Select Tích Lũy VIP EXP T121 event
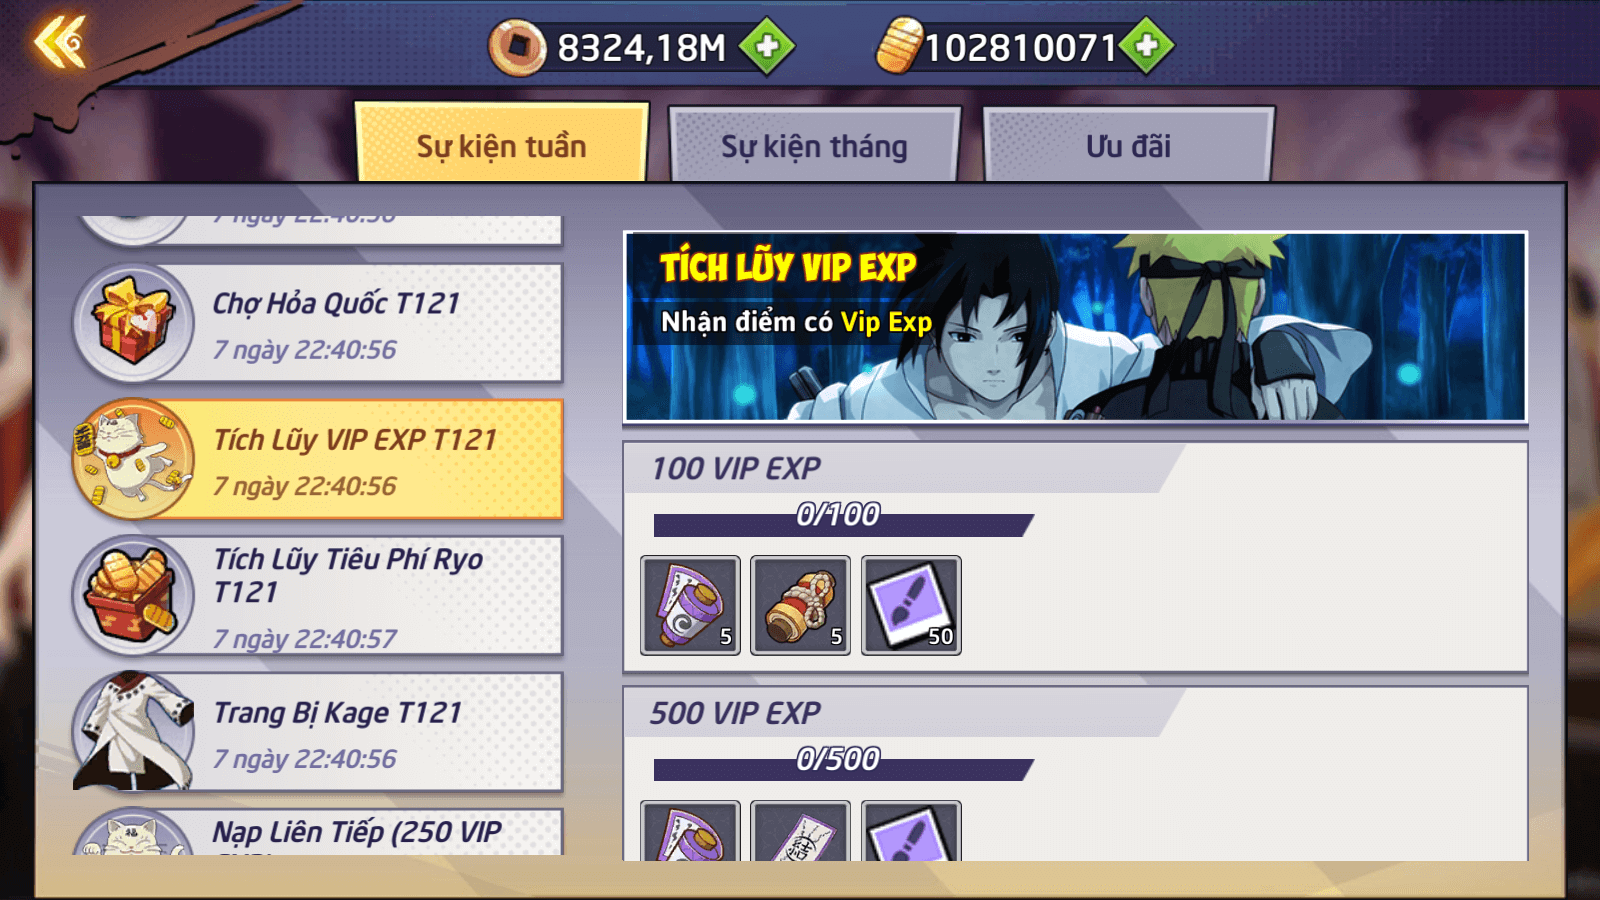Screen dimensions: 1600x900 [318, 459]
